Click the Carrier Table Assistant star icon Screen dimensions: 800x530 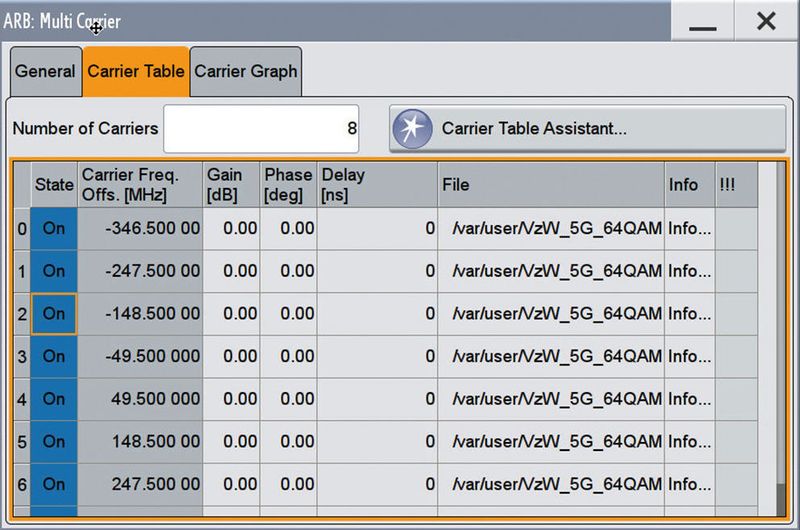(412, 128)
